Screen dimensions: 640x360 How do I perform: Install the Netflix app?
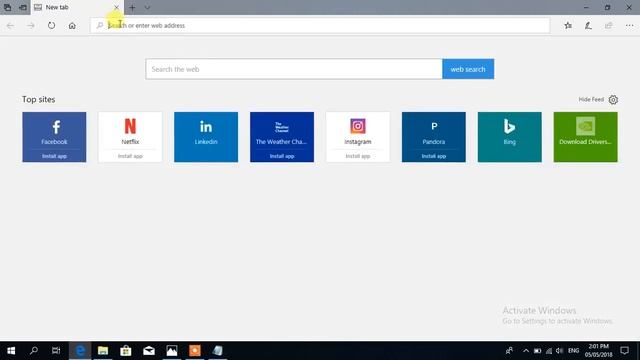pyautogui.click(x=130, y=156)
